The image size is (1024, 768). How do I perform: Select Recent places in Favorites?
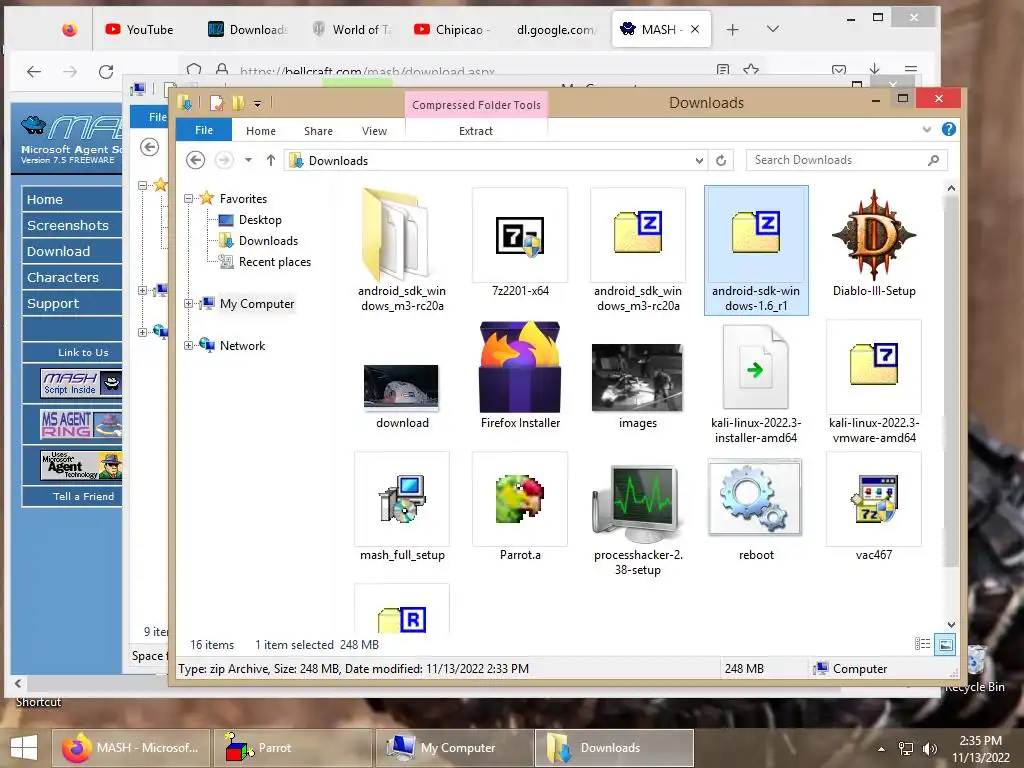coord(274,262)
